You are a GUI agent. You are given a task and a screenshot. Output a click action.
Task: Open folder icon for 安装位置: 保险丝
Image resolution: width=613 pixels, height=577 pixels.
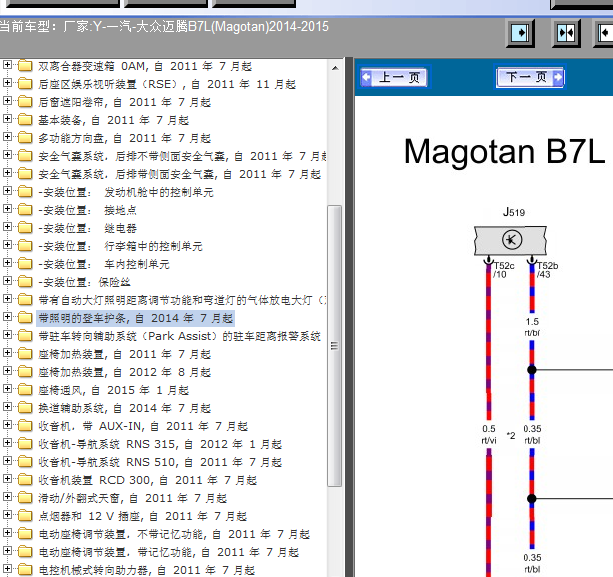pos(25,282)
